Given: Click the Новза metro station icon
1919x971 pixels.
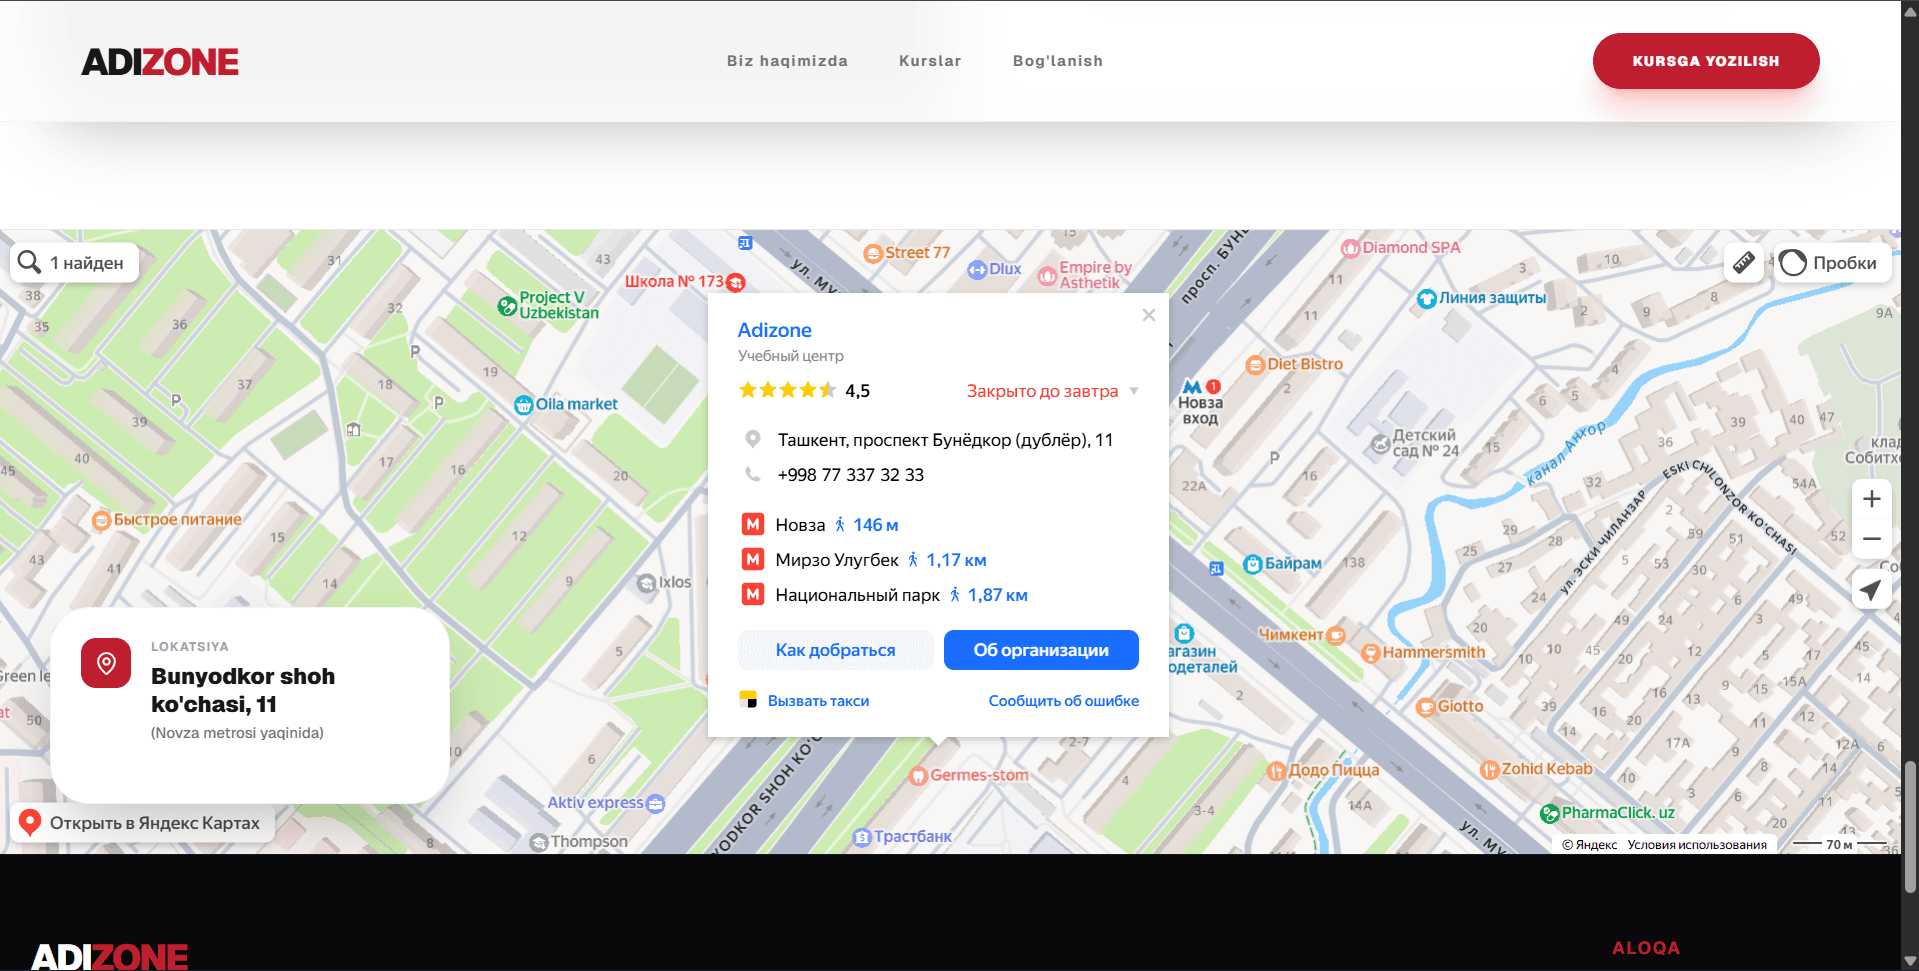Looking at the screenshot, I should 753,524.
